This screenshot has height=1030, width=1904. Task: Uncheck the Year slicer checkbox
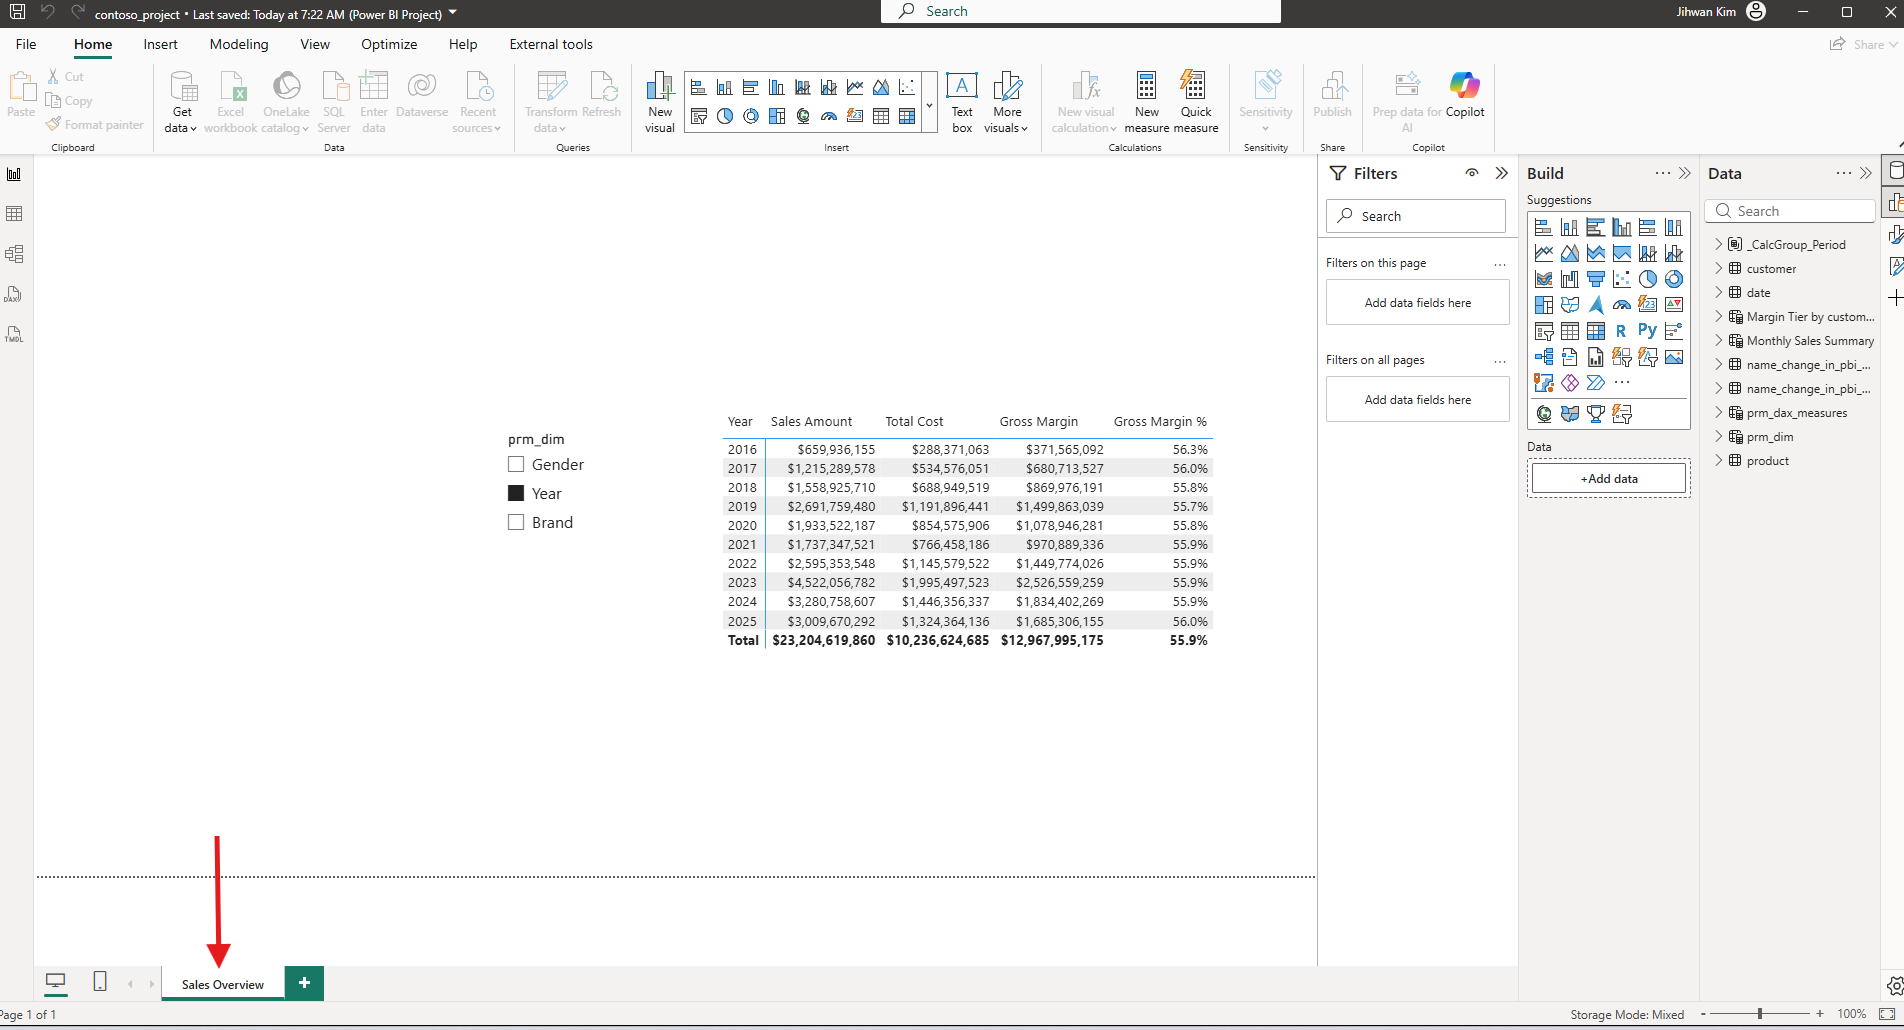point(516,493)
